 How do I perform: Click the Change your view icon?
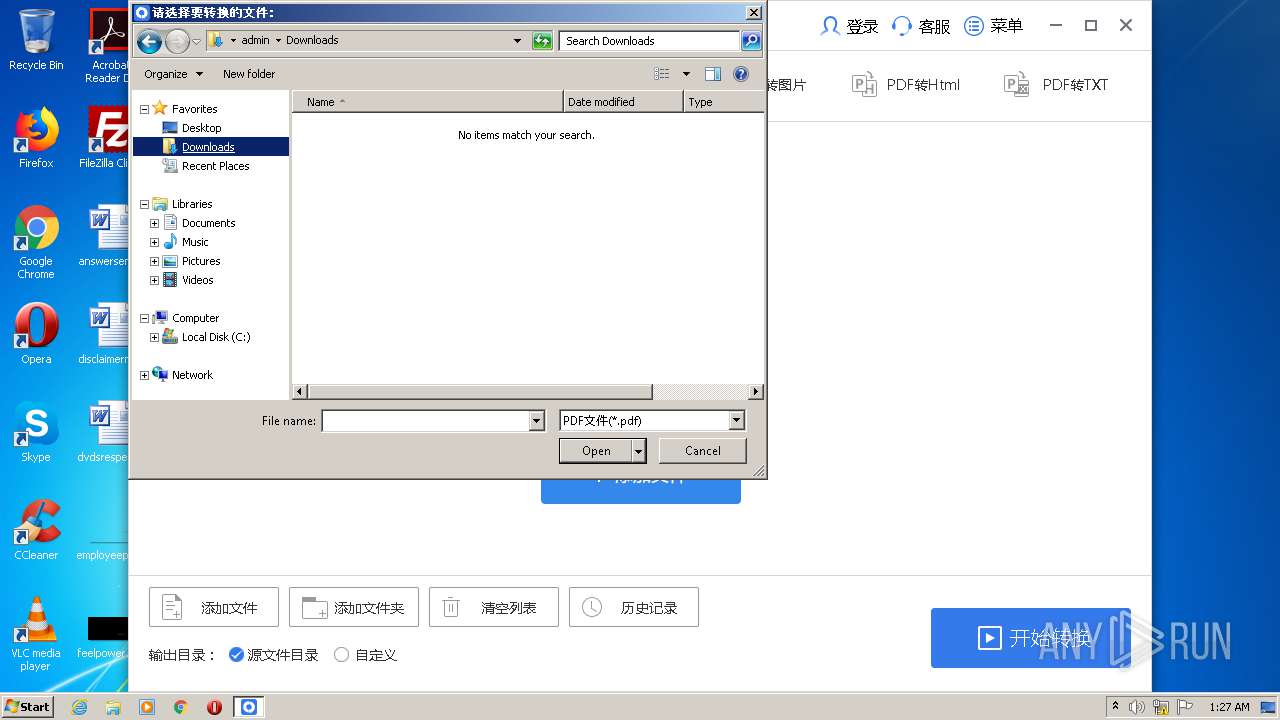[661, 74]
